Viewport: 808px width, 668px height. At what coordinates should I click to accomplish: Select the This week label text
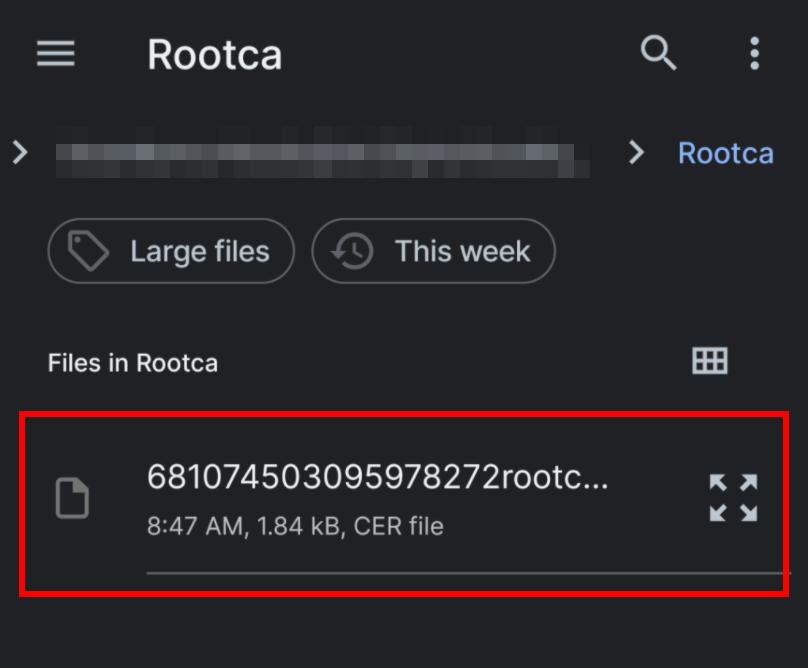[462, 252]
